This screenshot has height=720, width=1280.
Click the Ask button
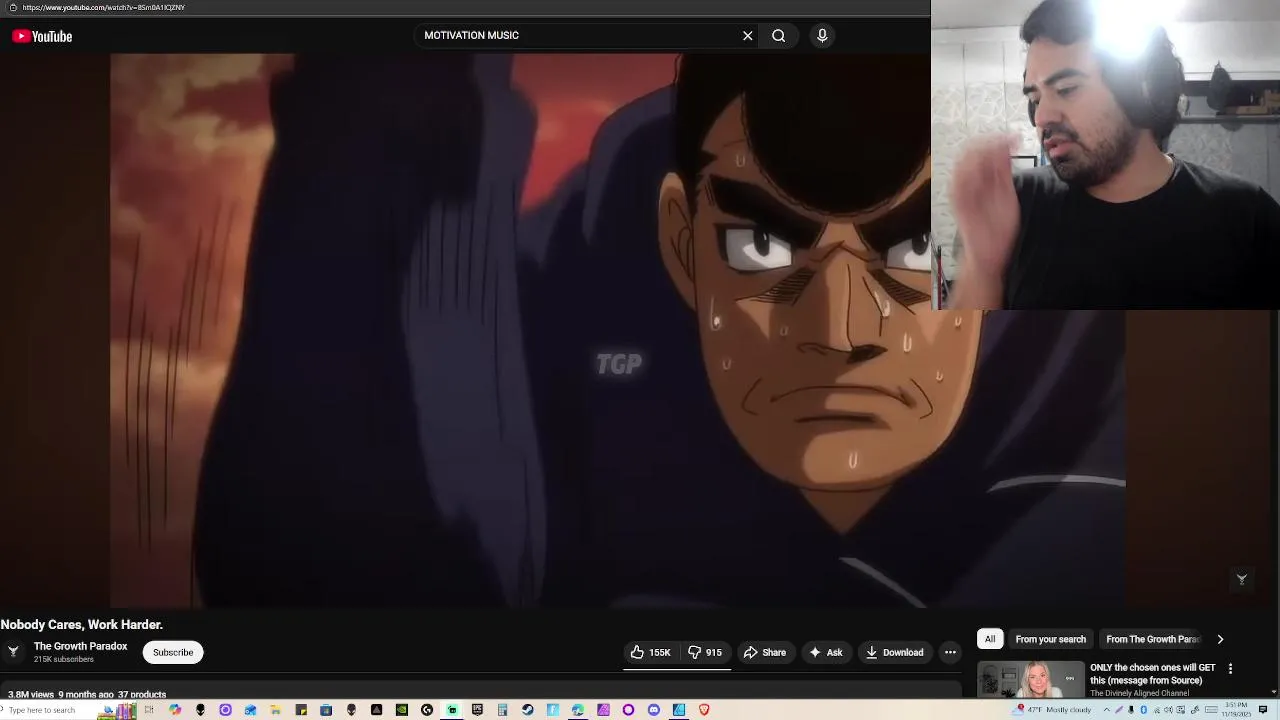(825, 652)
